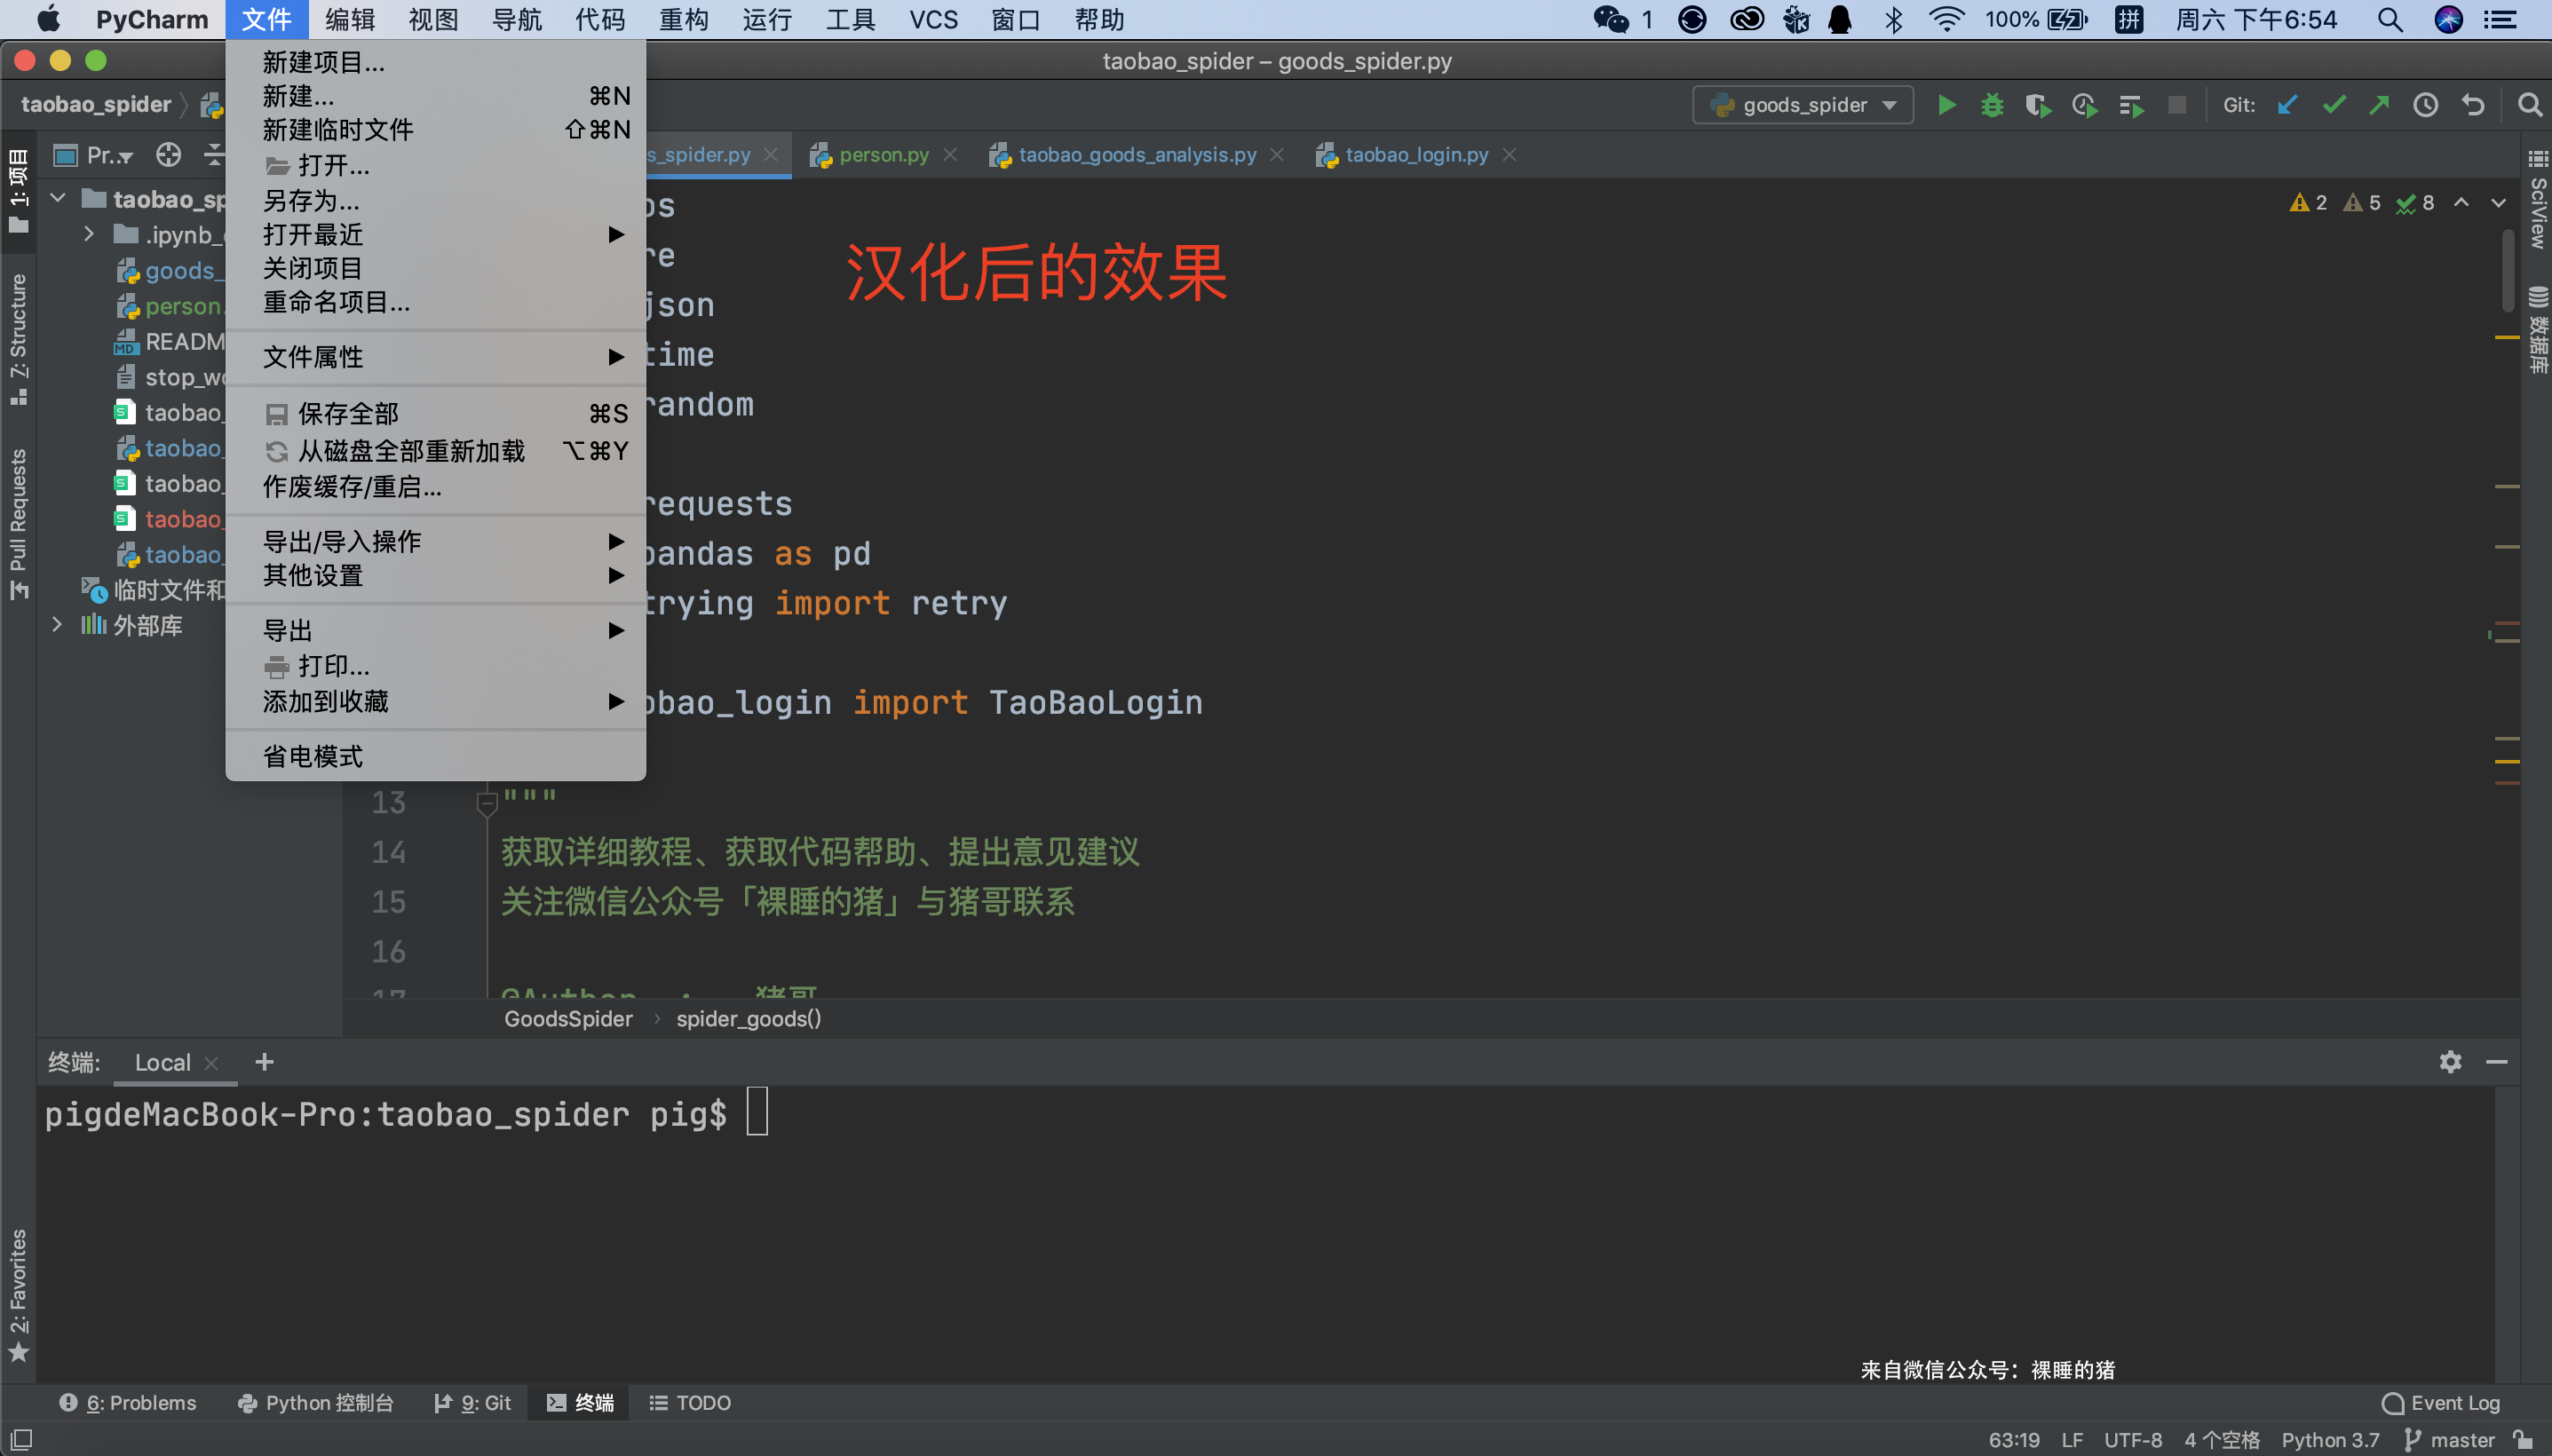
Task: Expand the 外部库 tree node
Action: (x=57, y=625)
